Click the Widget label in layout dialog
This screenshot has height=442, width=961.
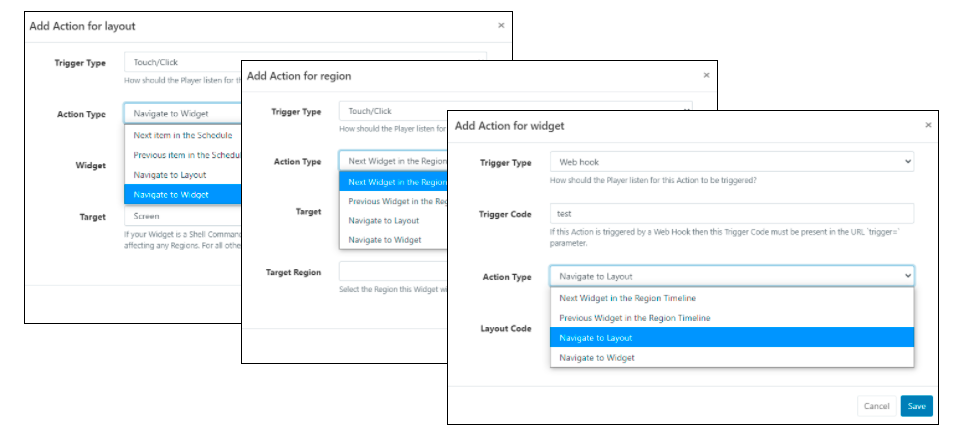coord(91,166)
